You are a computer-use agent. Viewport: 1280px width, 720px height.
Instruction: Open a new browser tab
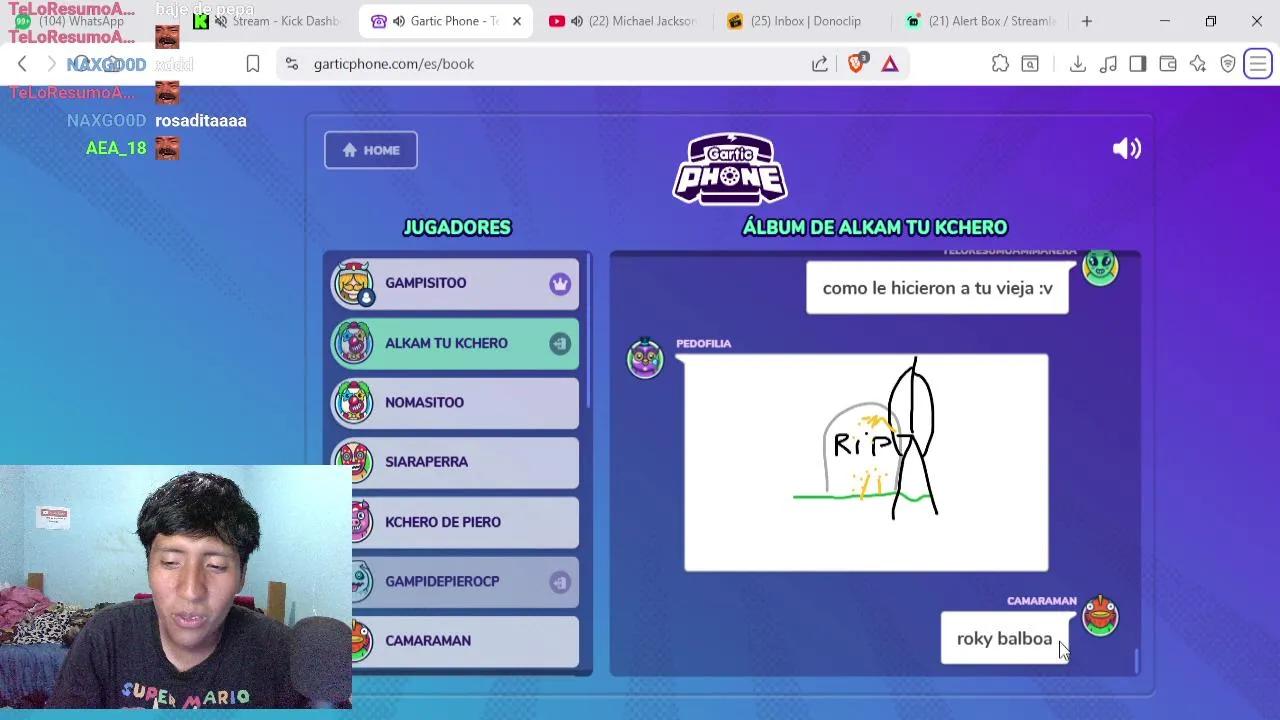1086,21
